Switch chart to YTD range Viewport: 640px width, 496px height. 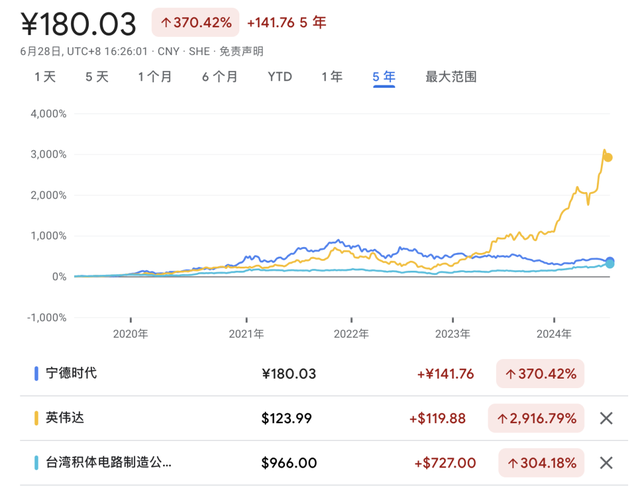coord(280,76)
